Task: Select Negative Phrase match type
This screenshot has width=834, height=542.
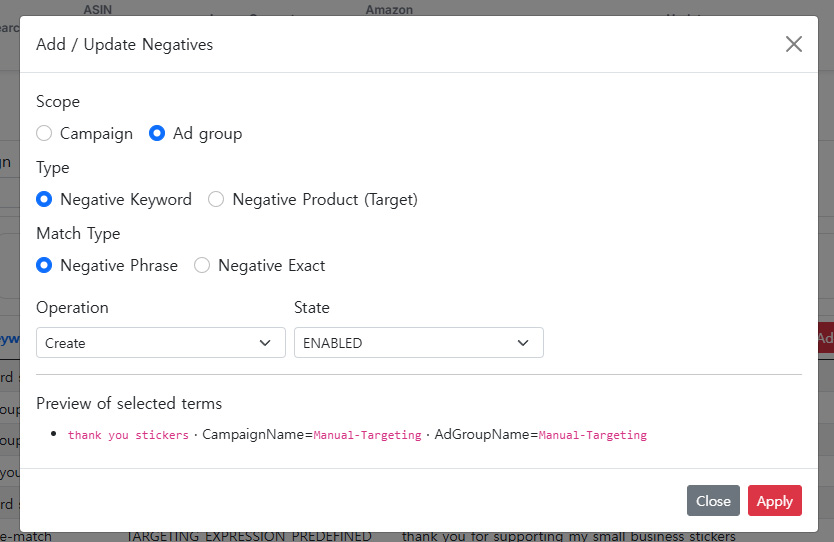Action: (x=44, y=266)
